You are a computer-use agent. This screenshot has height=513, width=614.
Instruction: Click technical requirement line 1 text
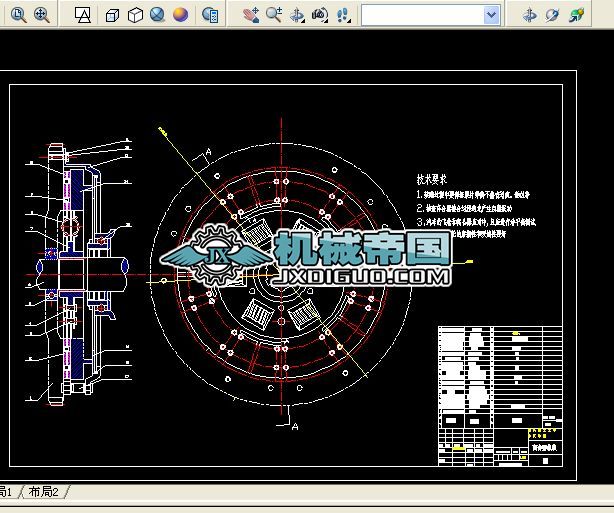tap(473, 194)
